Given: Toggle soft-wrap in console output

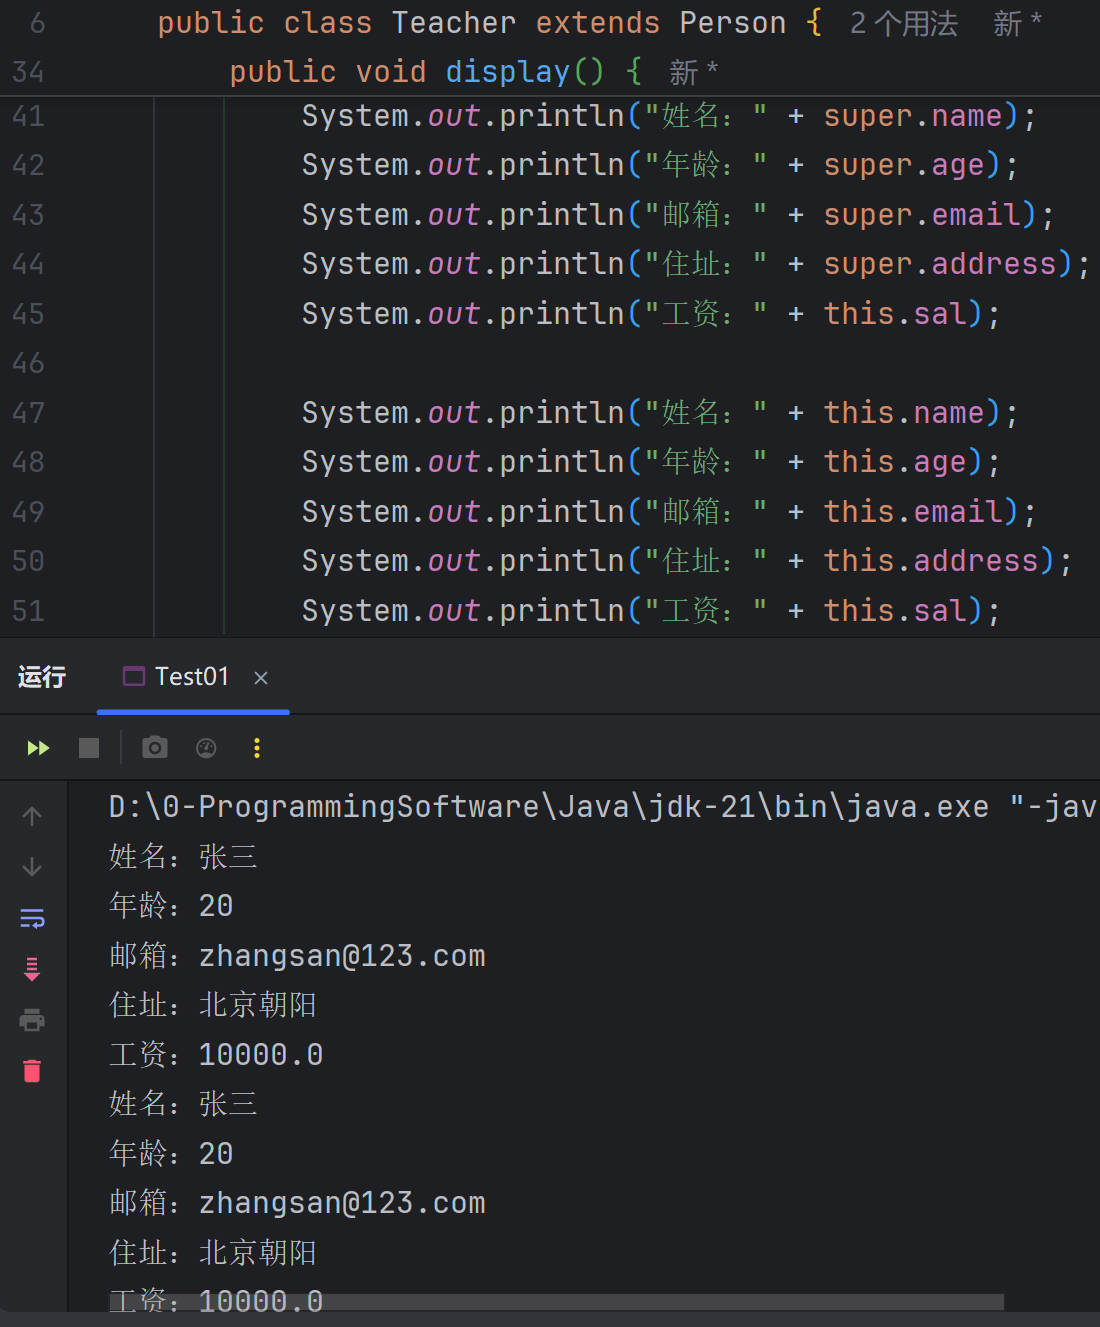Looking at the screenshot, I should pos(32,918).
